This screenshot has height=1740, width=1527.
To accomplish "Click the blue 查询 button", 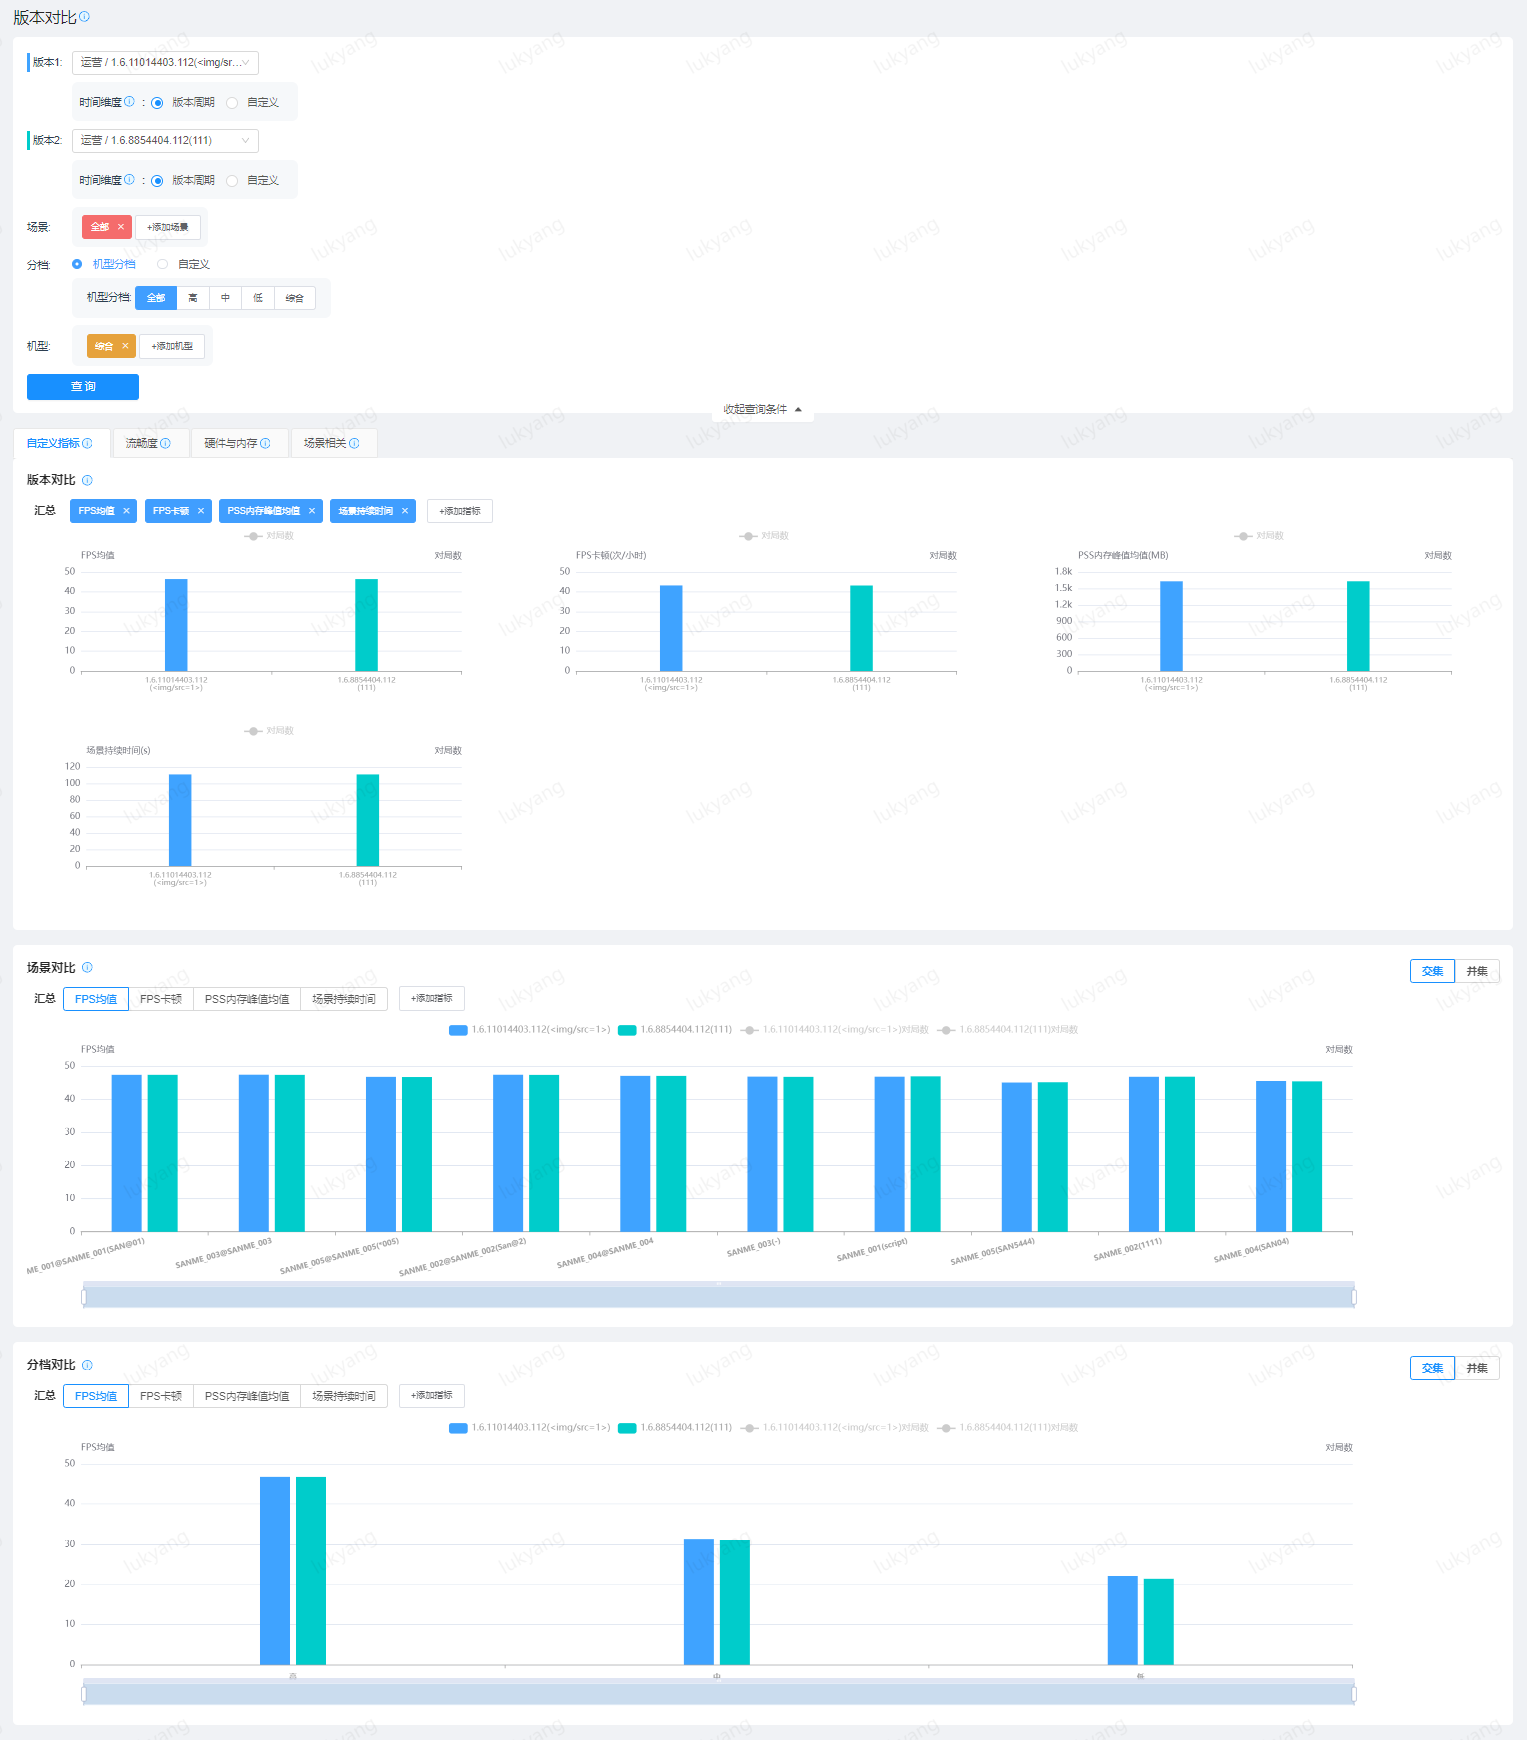I will coord(83,387).
